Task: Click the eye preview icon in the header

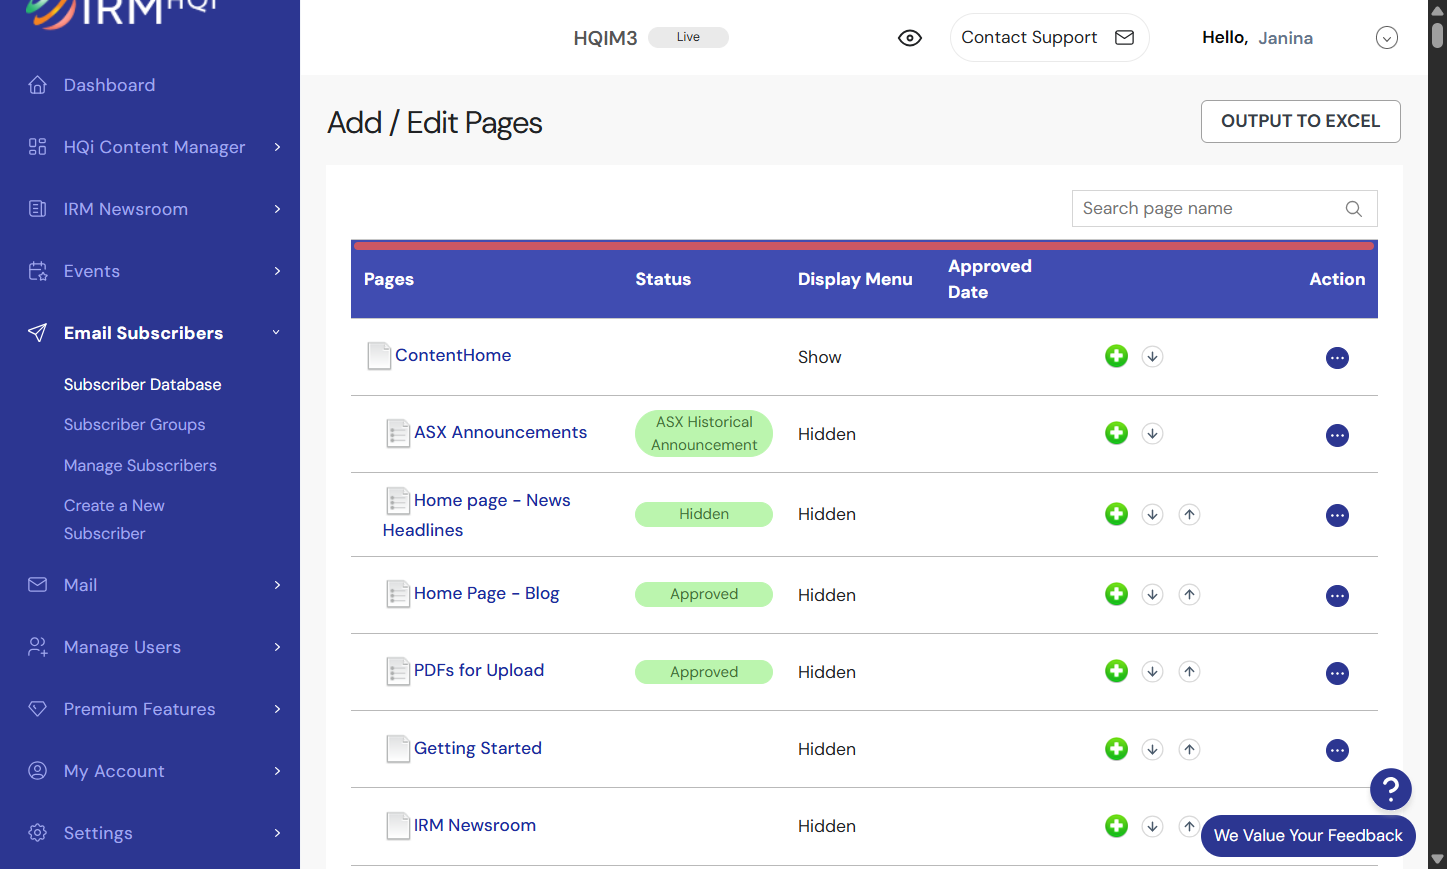Action: (x=910, y=38)
